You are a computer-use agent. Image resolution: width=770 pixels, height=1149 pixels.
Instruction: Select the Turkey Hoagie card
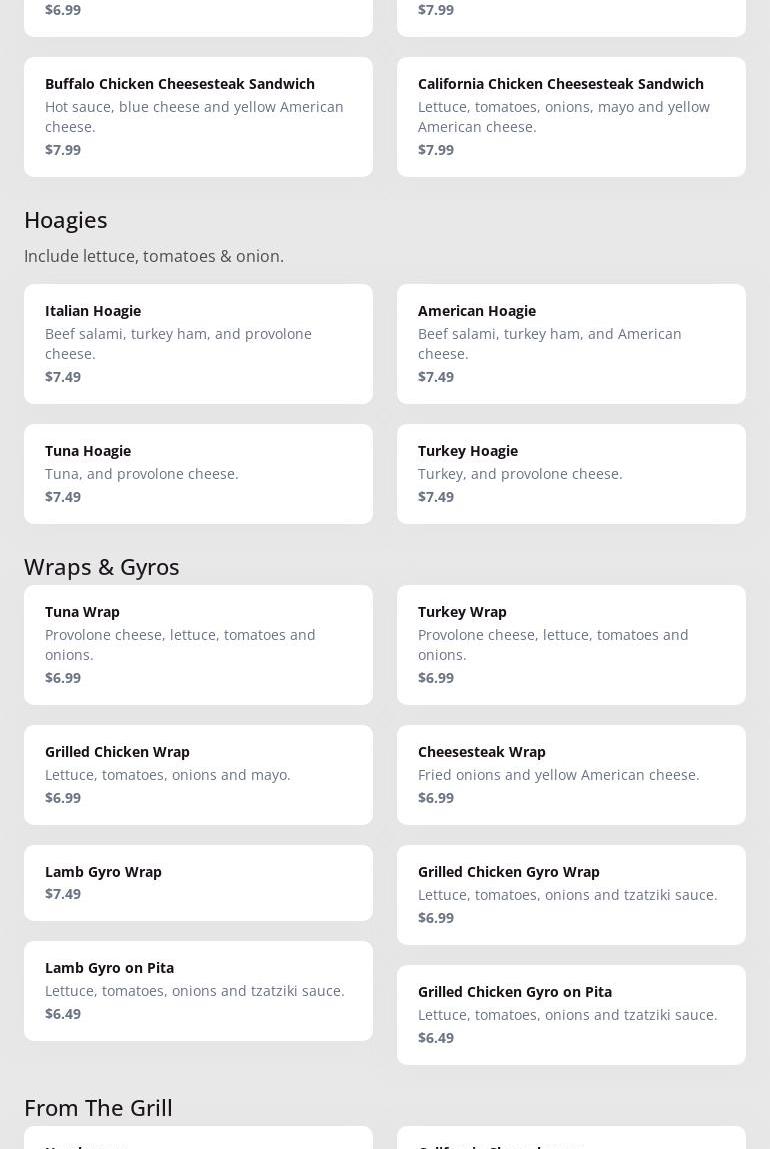[571, 474]
